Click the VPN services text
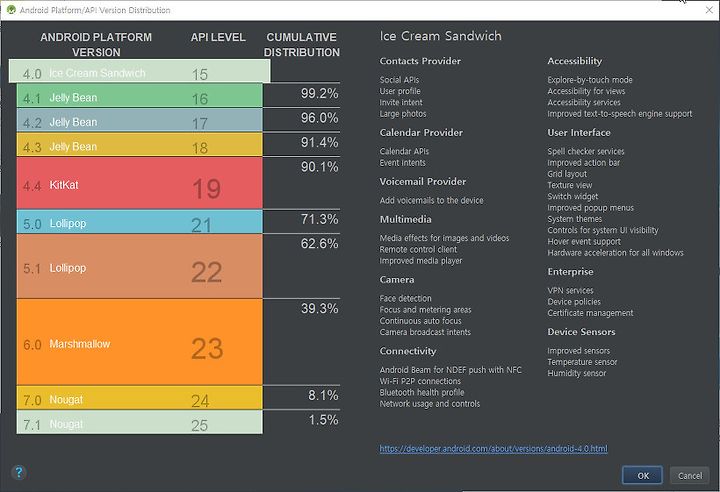 coord(570,290)
